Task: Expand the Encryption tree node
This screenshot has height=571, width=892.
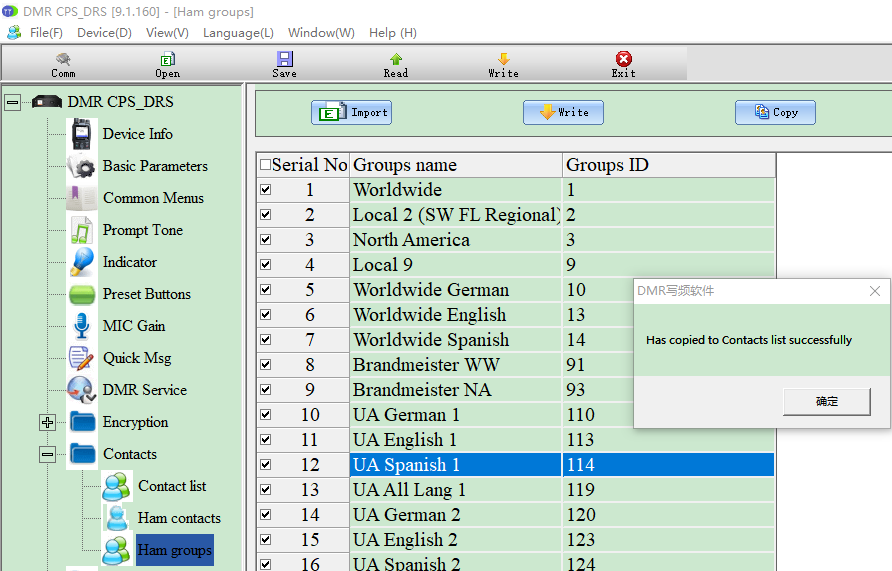Action: coord(47,422)
